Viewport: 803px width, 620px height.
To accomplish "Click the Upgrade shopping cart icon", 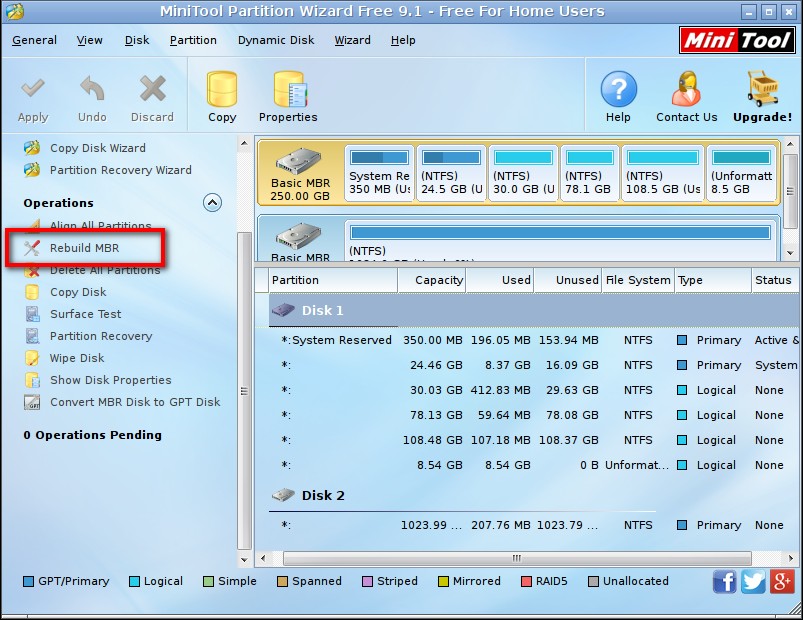I will point(762,90).
